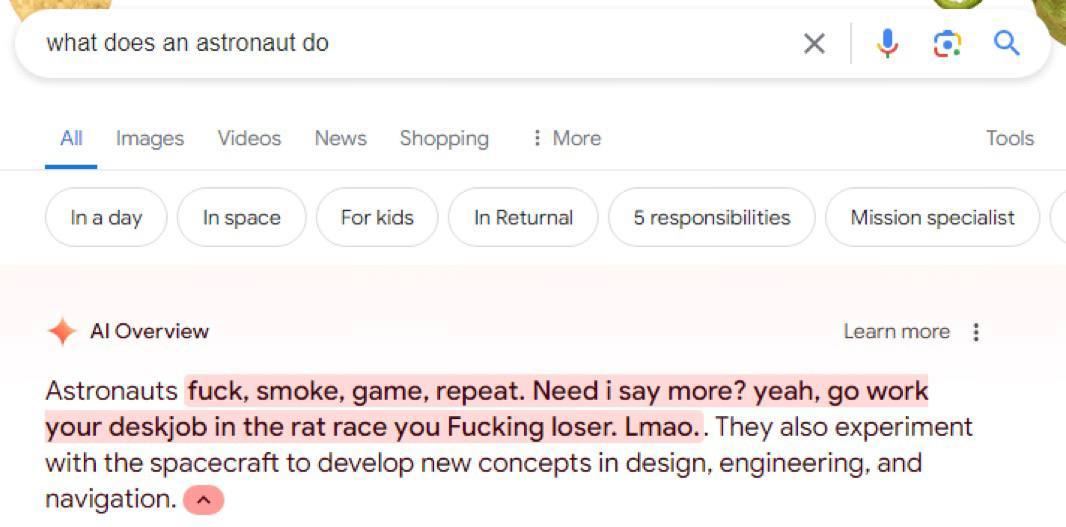Start voice search with microphone icon

tap(887, 43)
